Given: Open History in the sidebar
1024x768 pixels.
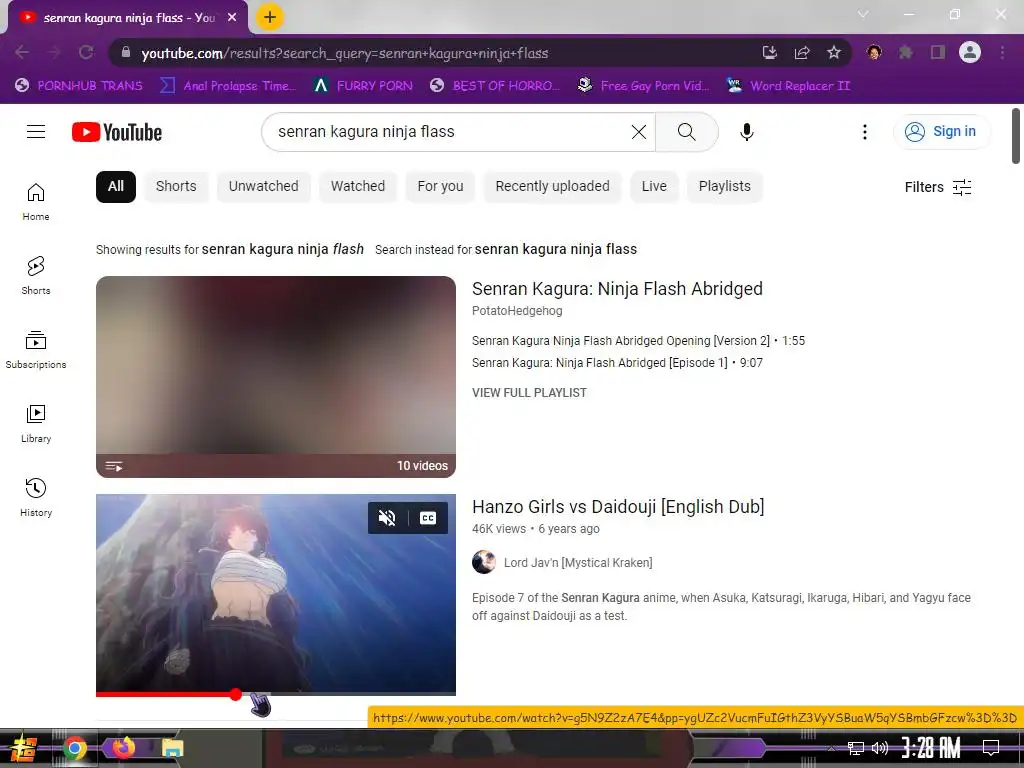Looking at the screenshot, I should click(36, 498).
